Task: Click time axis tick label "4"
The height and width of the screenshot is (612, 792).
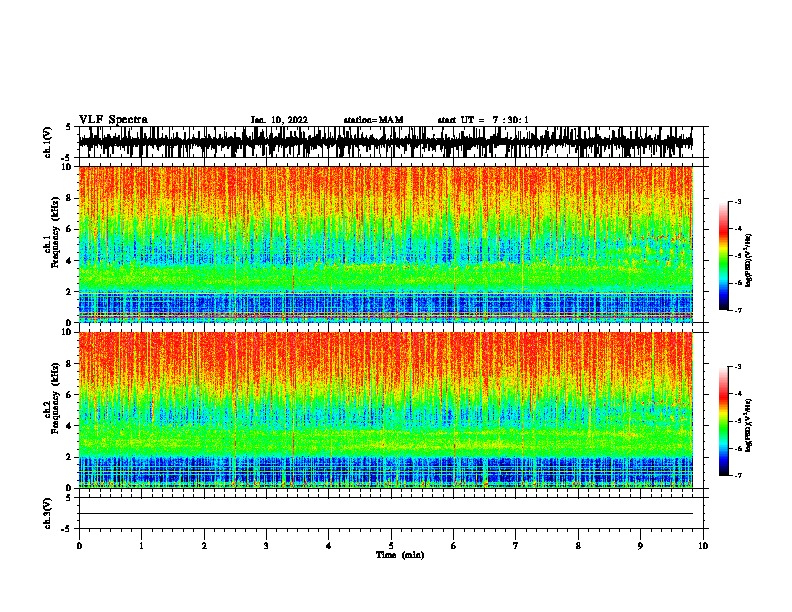Action: coord(328,546)
